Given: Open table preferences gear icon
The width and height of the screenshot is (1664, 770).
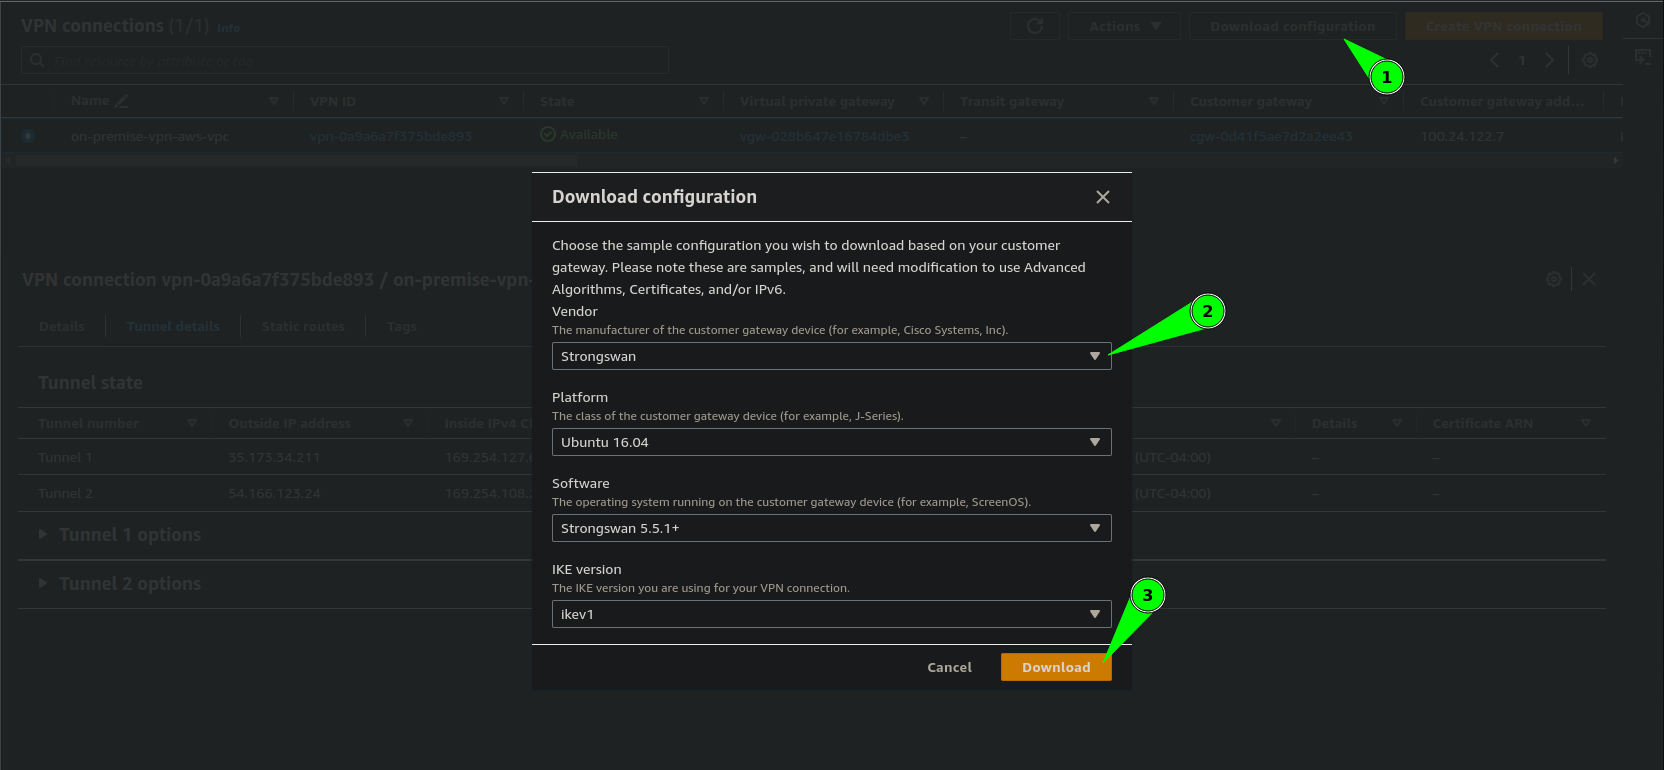Looking at the screenshot, I should pyautogui.click(x=1590, y=60).
